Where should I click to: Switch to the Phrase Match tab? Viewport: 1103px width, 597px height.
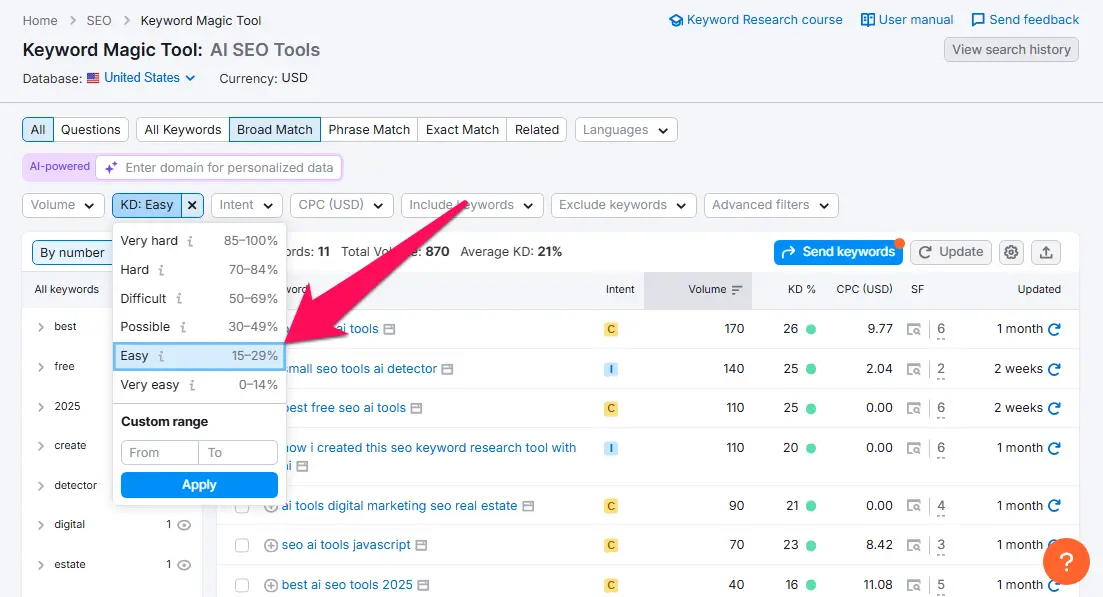[x=369, y=130]
